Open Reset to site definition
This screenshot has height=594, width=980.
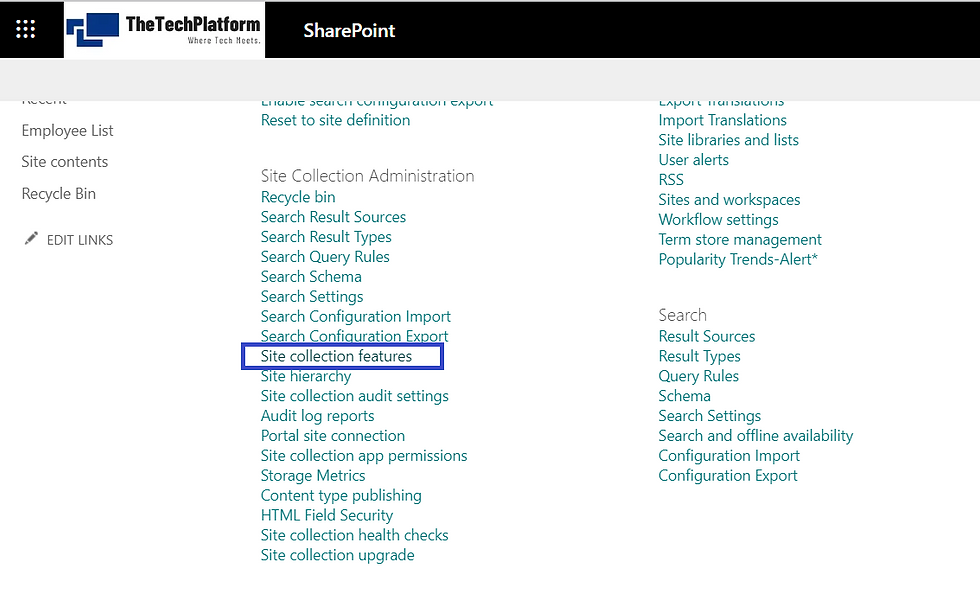(336, 120)
